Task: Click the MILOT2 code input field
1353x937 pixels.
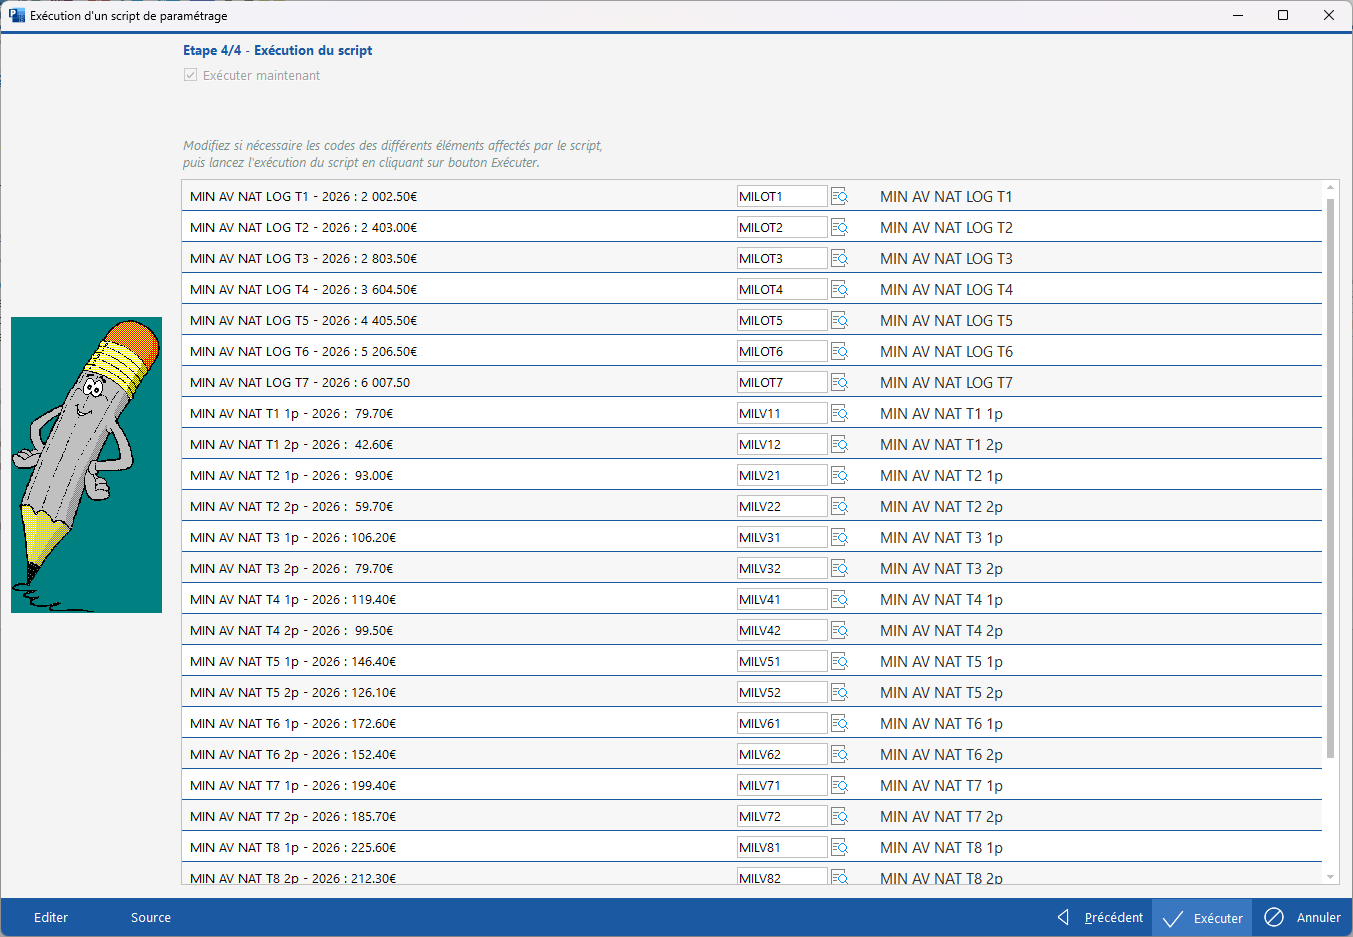Action: [781, 228]
